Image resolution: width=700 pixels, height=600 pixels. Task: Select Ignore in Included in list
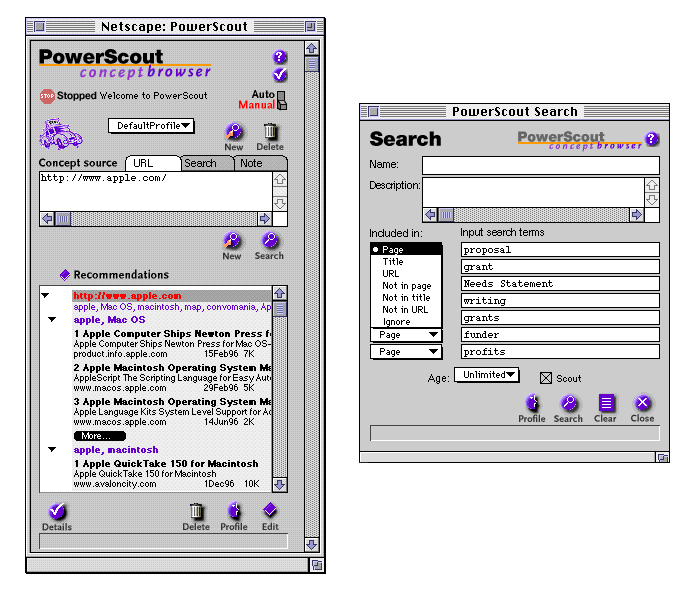406,322
